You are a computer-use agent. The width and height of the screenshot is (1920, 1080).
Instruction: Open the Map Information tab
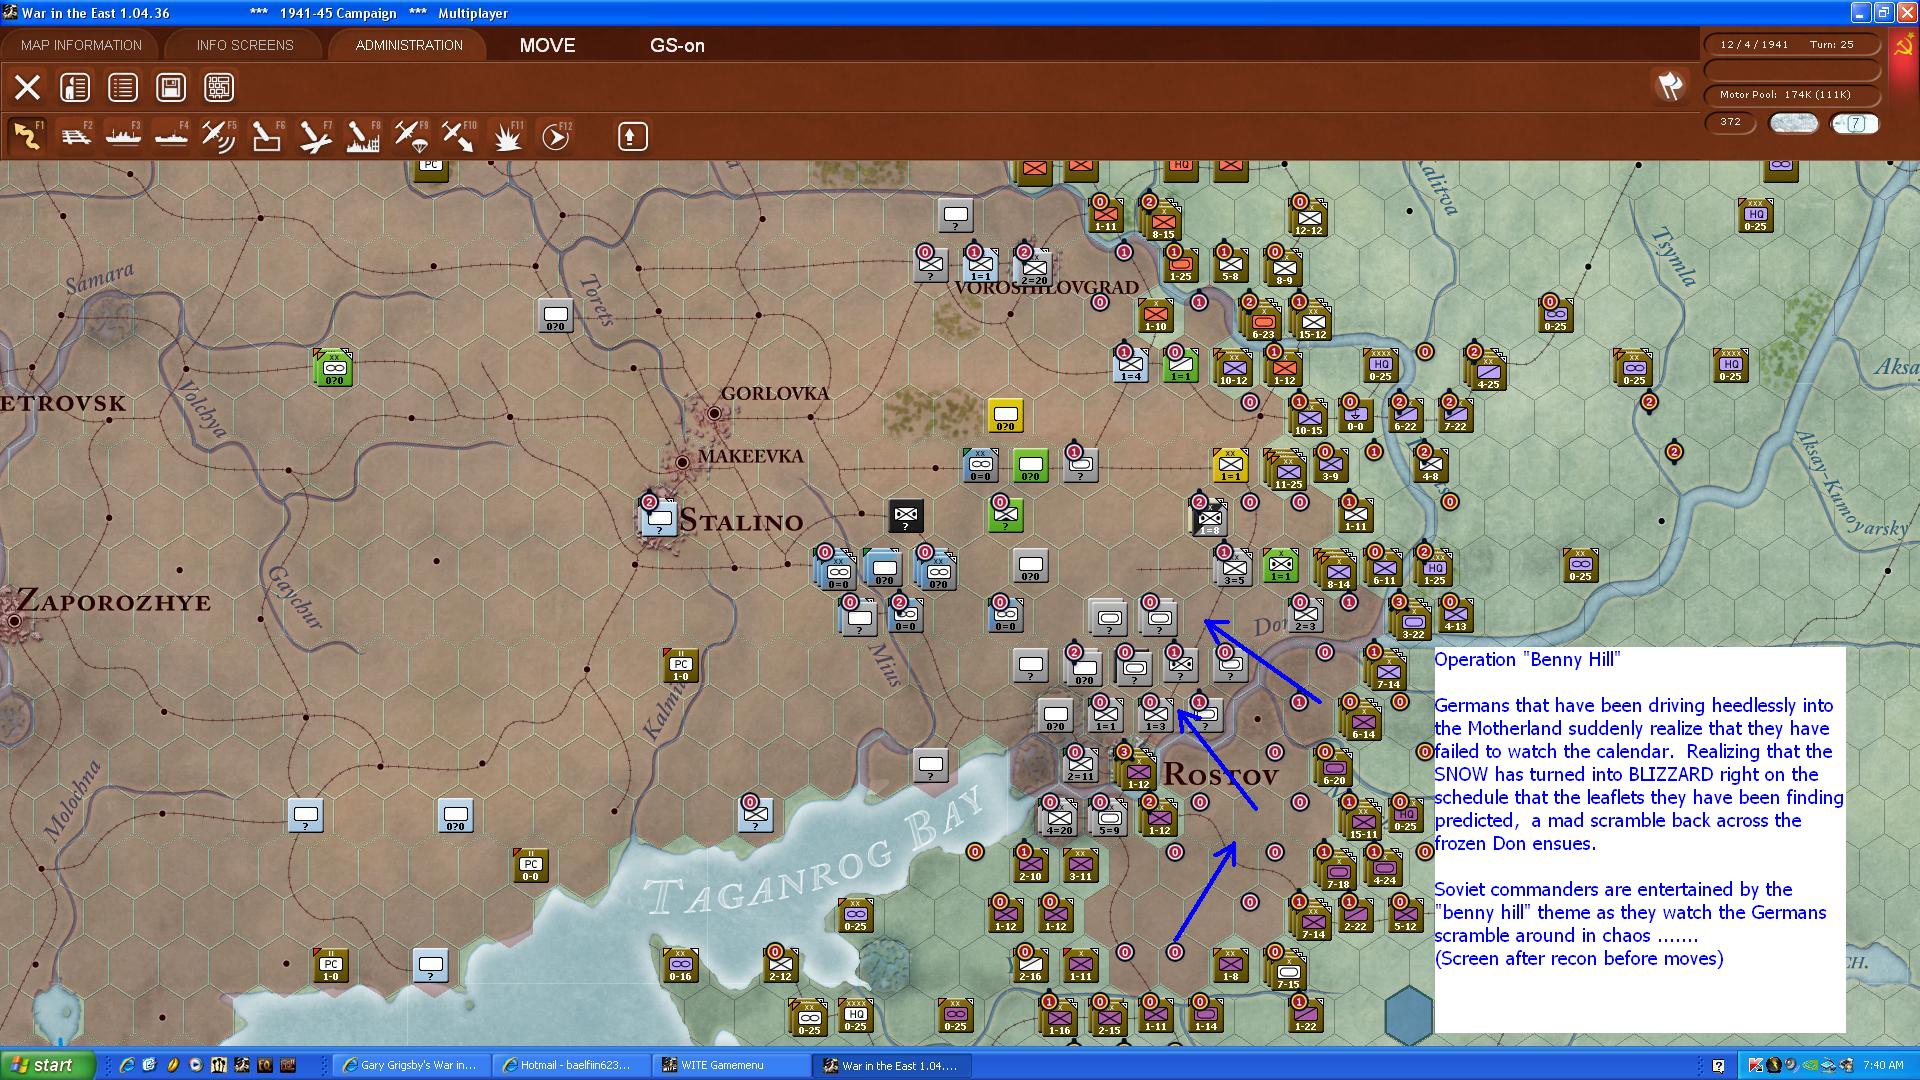pyautogui.click(x=81, y=45)
